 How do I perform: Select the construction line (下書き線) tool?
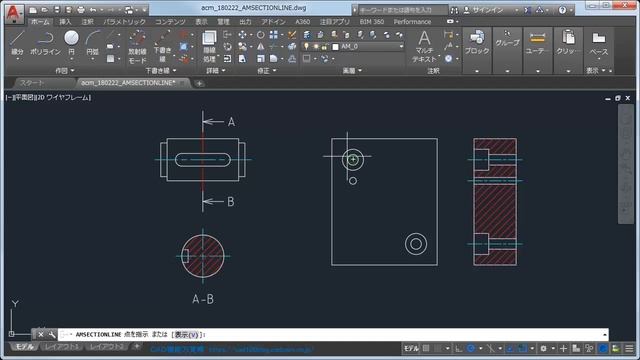click(162, 47)
